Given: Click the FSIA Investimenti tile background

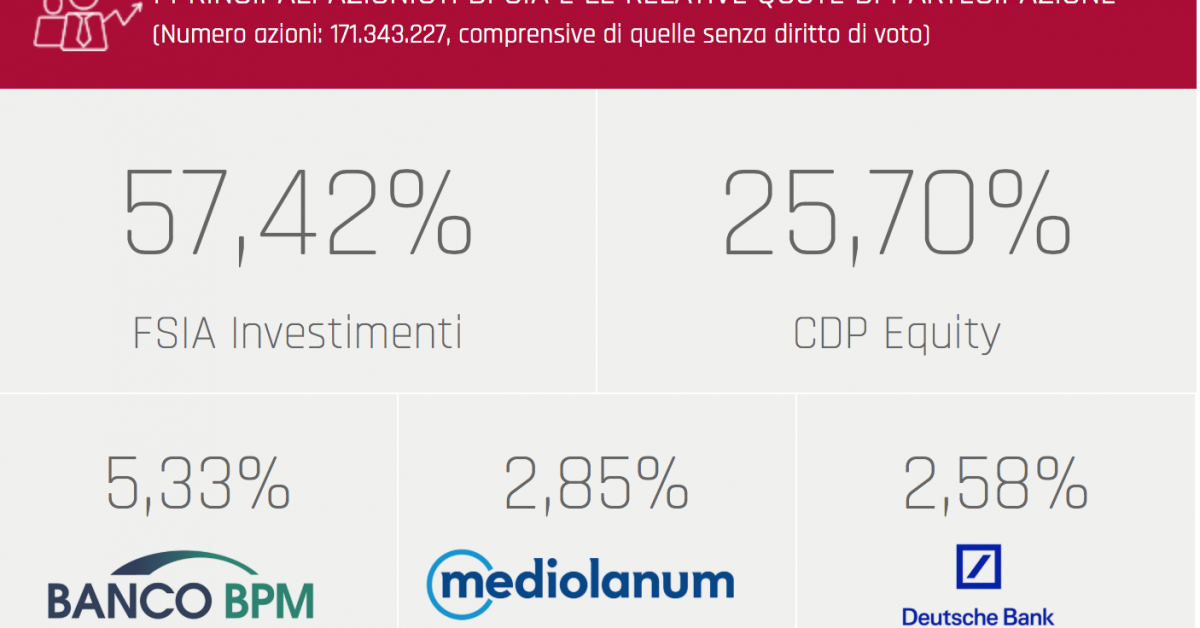Looking at the screenshot, I should pos(298,241).
